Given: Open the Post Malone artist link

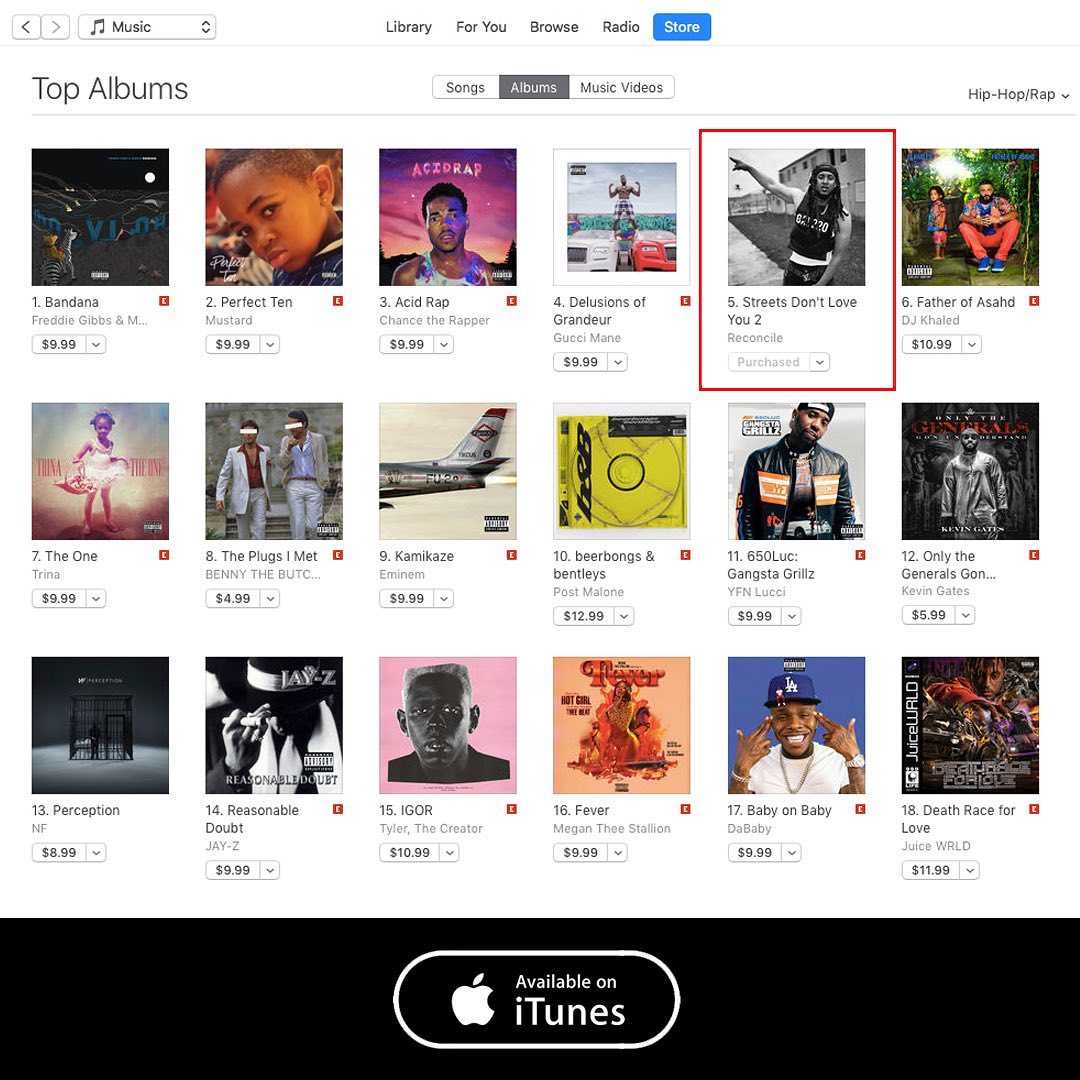Looking at the screenshot, I should [588, 592].
